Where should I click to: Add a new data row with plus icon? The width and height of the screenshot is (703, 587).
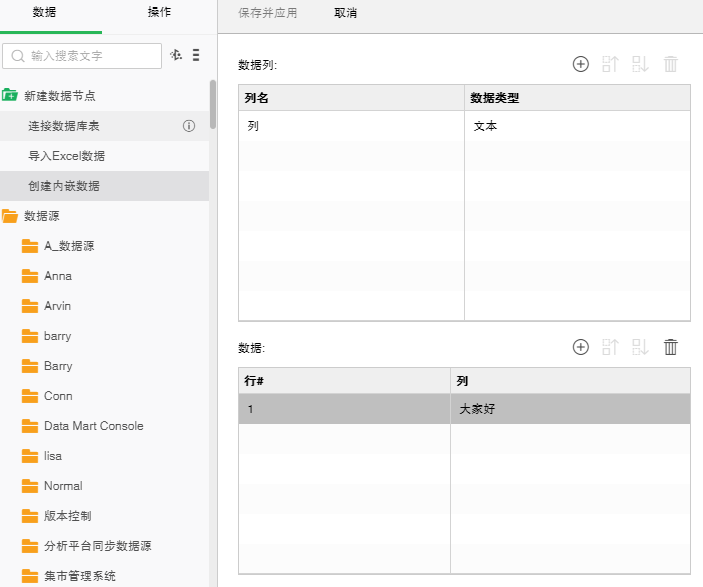point(580,347)
